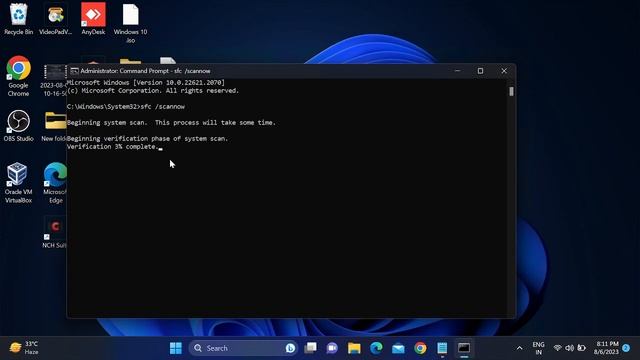Screen dimensions: 640x360
Task: Open Edge from the taskbar
Action: pyautogui.click(x=376, y=348)
